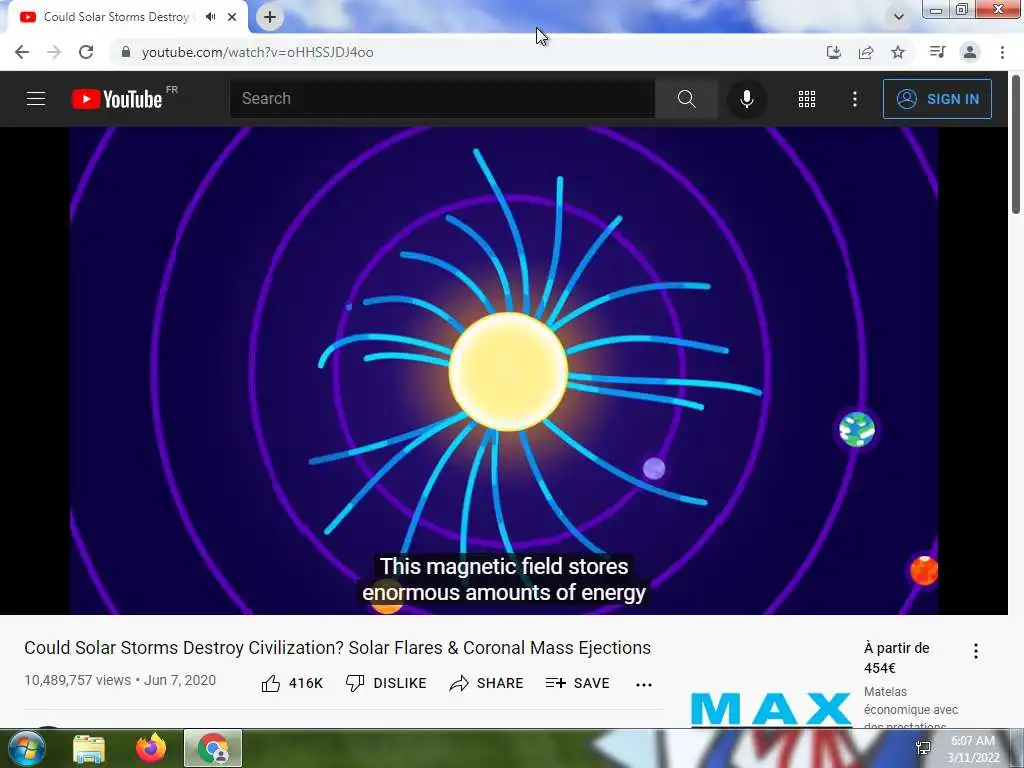Open the Chrome profile avatar
This screenshot has height=768, width=1024.
coord(970,52)
